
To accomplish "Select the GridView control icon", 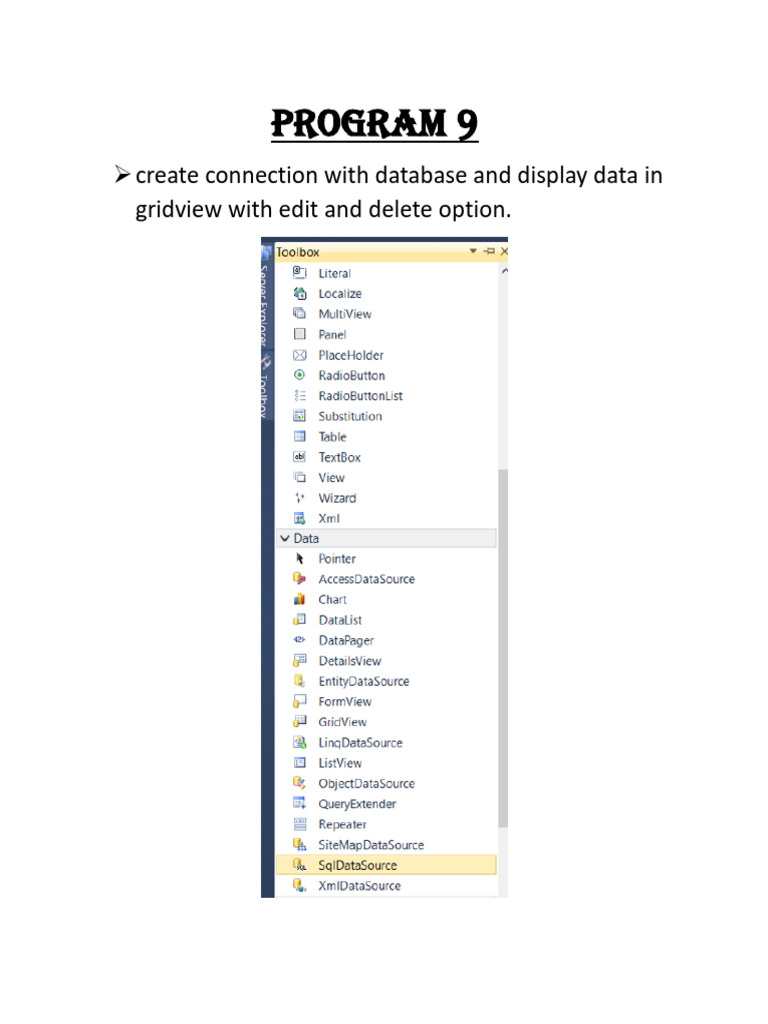I will tap(299, 721).
